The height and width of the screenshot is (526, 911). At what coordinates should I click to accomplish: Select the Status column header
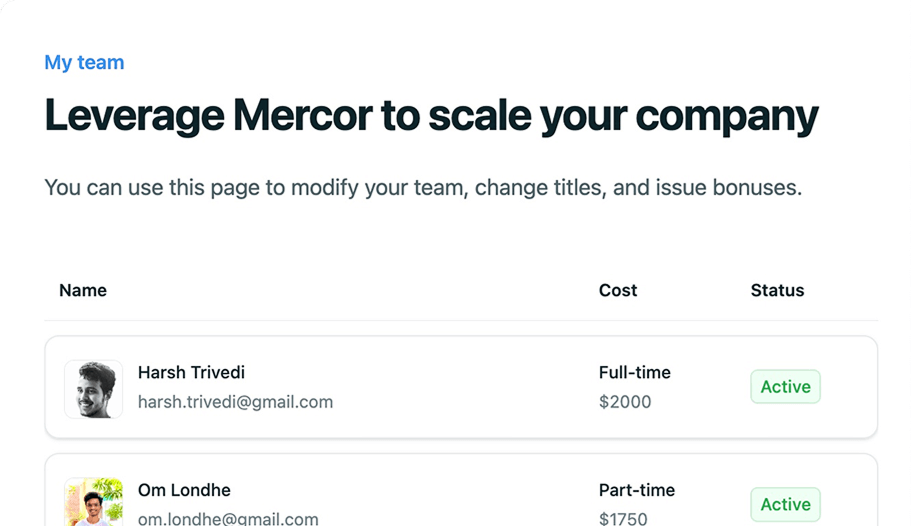tap(777, 290)
